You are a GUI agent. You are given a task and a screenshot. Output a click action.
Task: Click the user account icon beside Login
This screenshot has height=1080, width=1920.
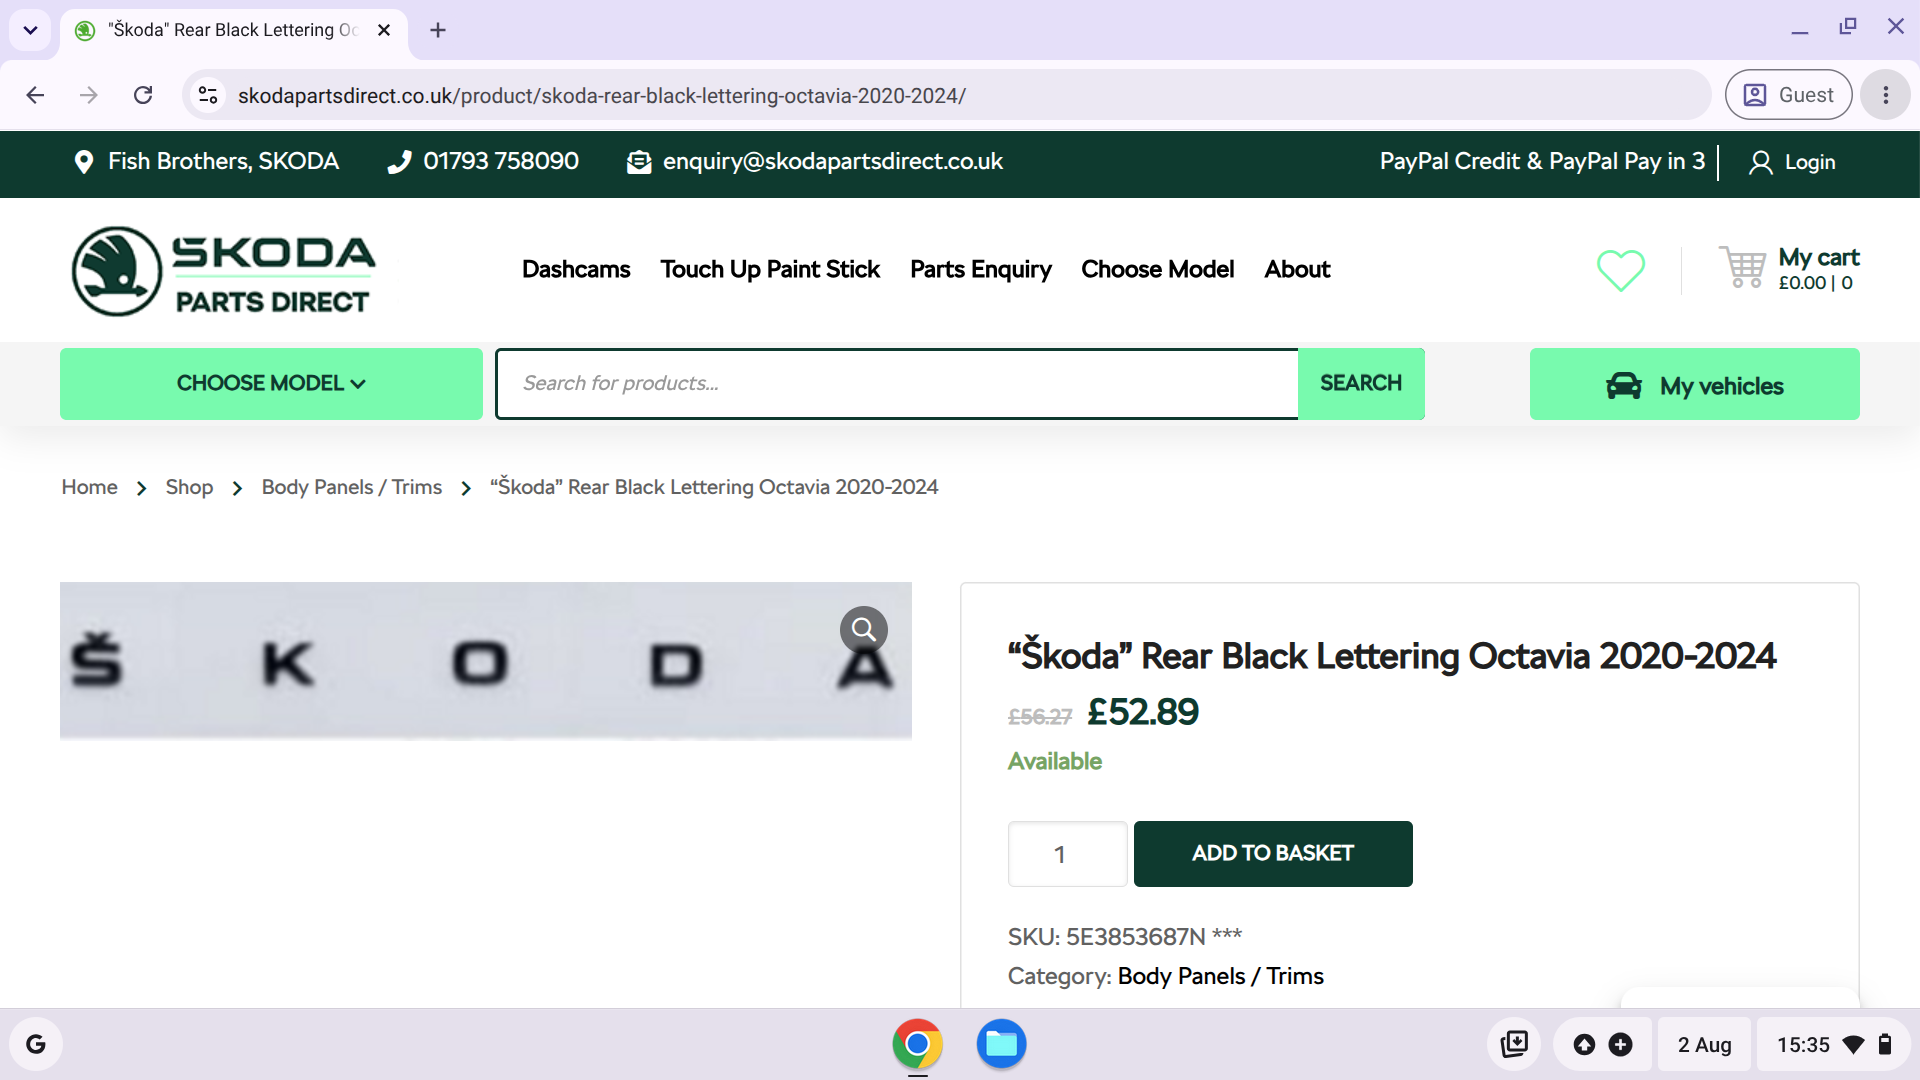click(x=1760, y=162)
